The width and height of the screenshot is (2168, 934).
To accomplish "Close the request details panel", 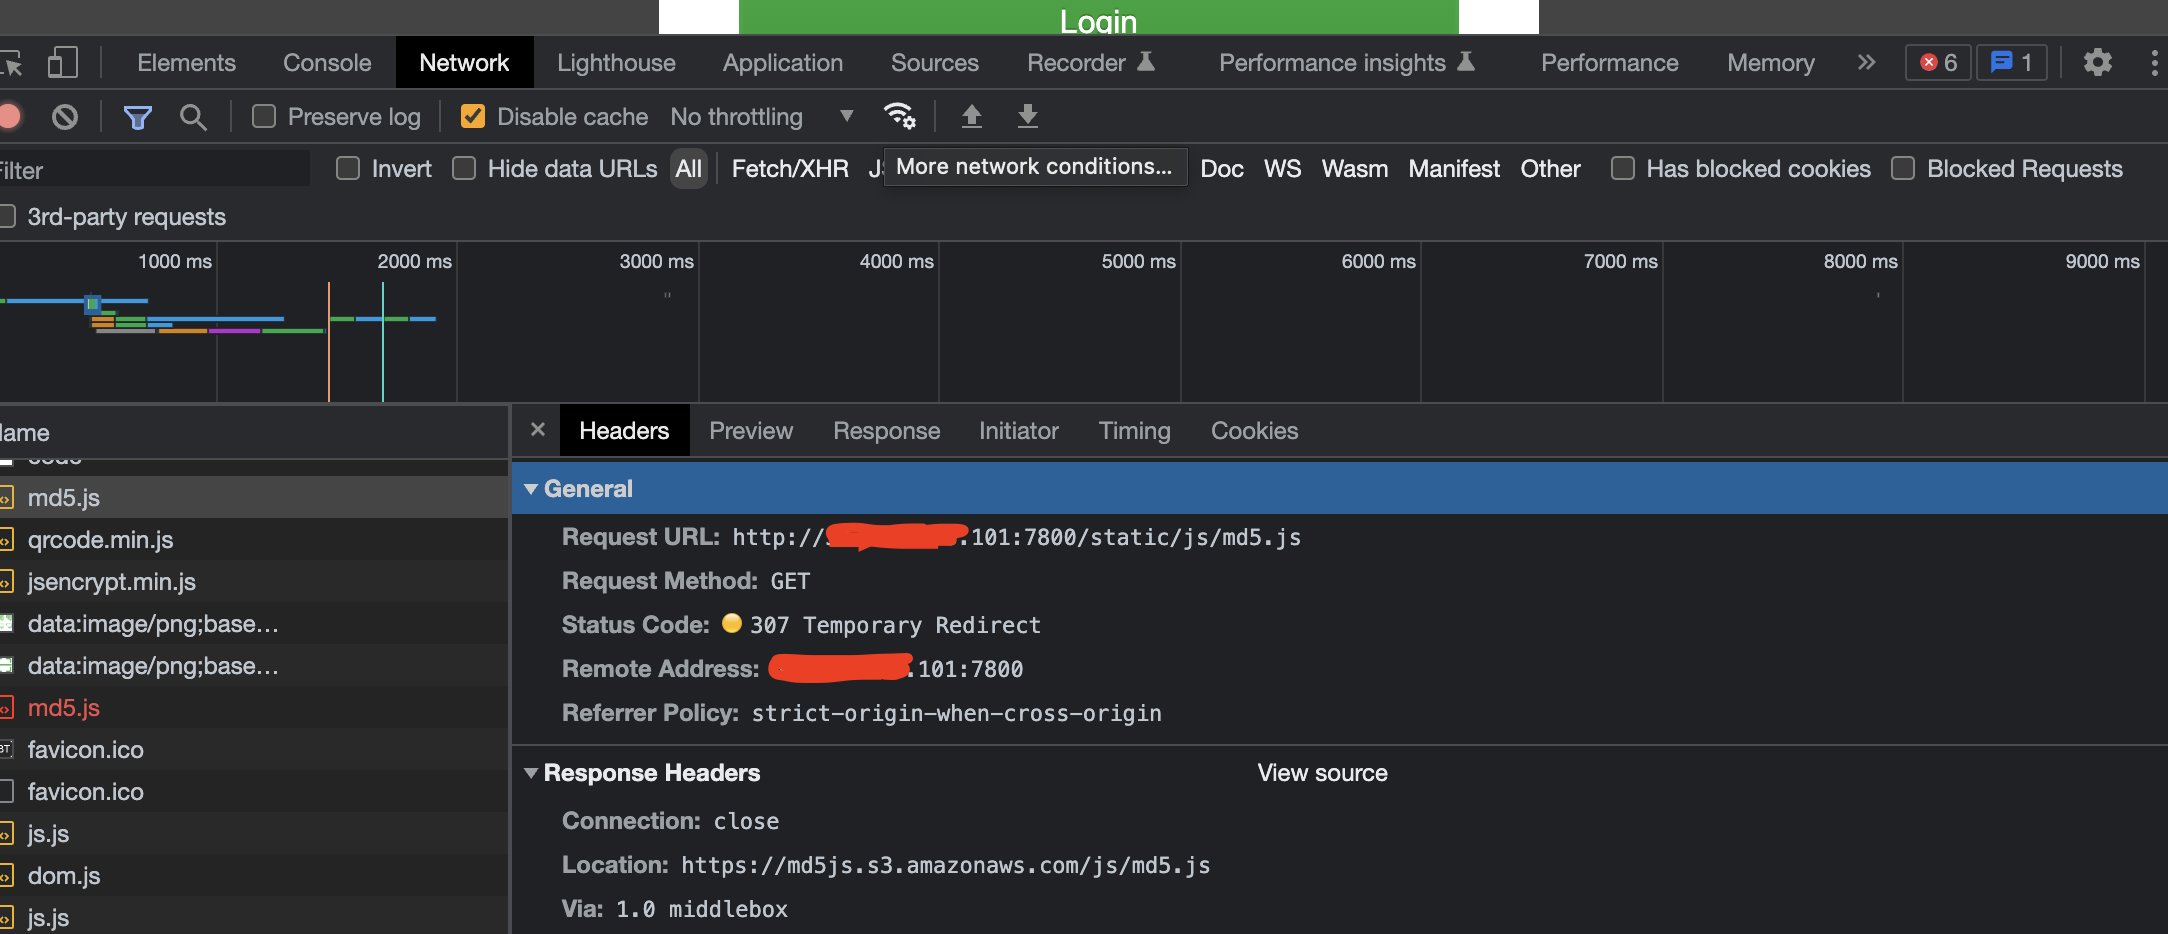I will point(538,430).
